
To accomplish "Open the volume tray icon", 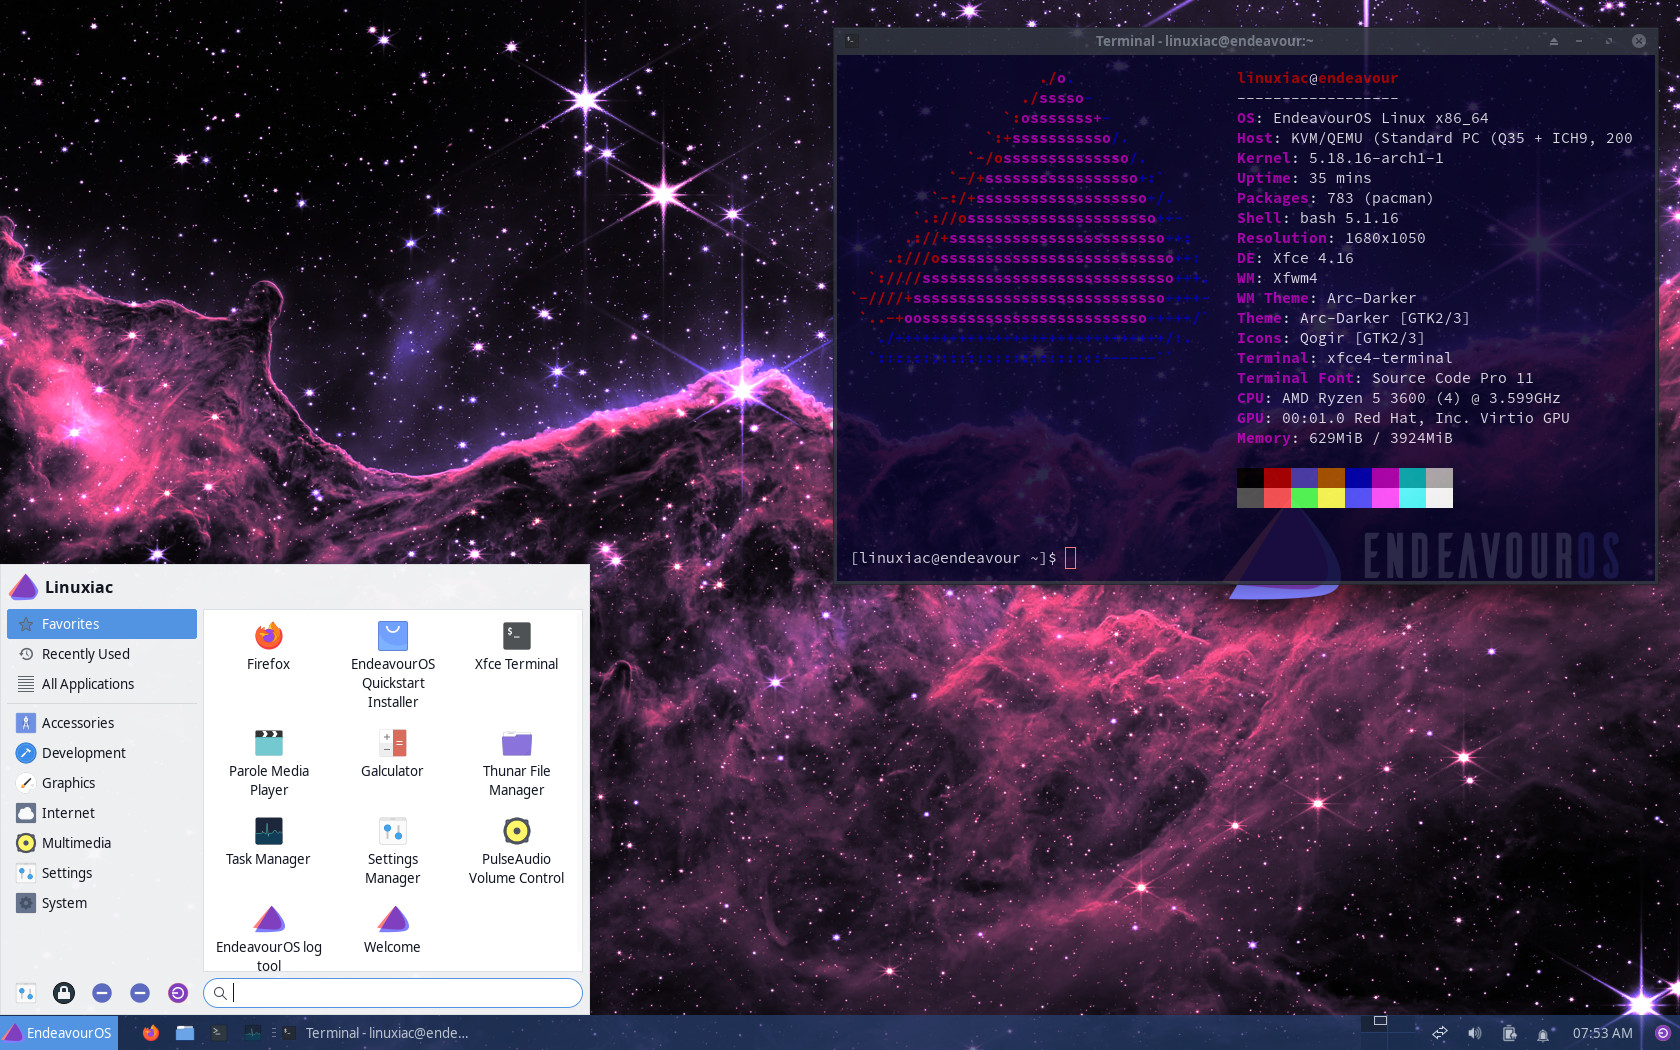I will tap(1474, 1033).
